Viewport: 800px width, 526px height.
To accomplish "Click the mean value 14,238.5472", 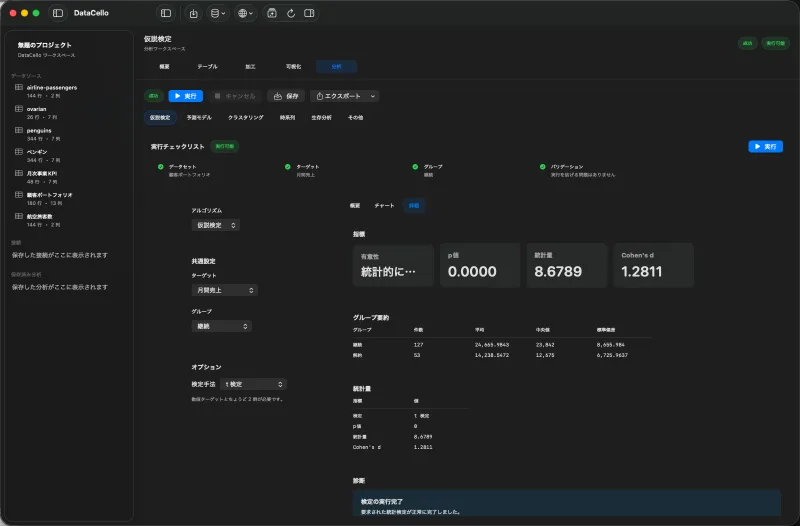I will click(x=492, y=355).
